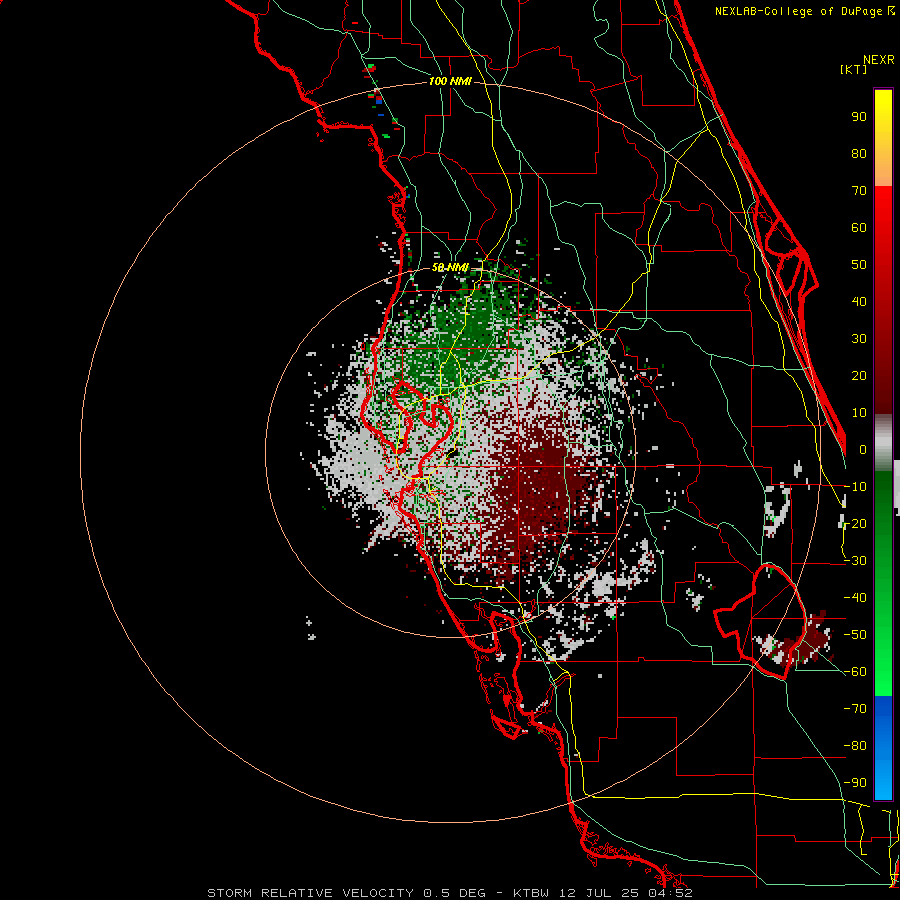
Task: Click the positive 80 value on velocity scale
Action: 859,154
